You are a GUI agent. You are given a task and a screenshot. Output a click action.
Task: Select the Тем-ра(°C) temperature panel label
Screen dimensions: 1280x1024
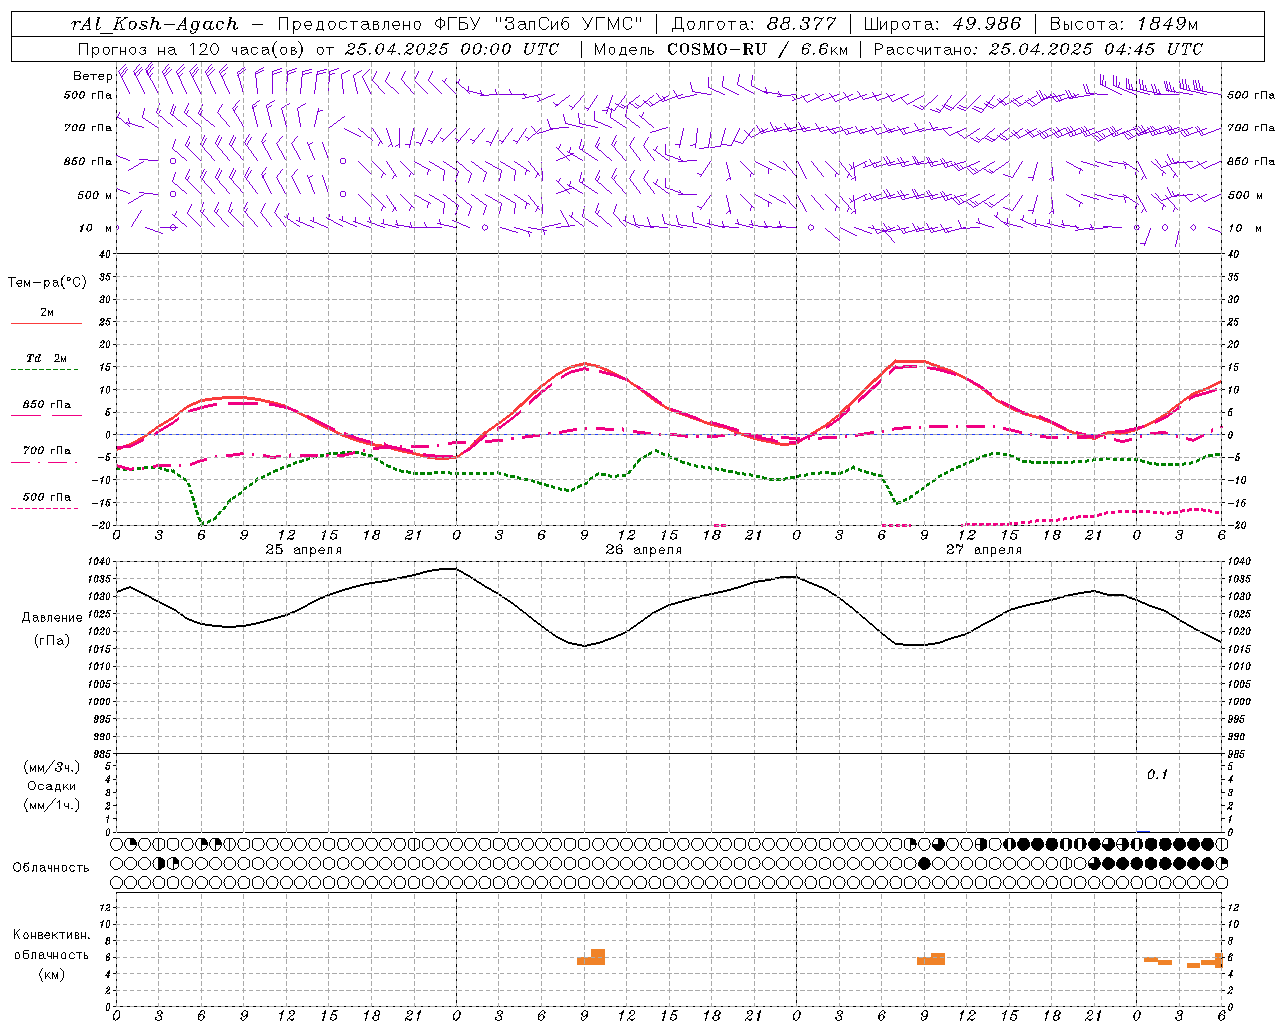click(x=47, y=283)
